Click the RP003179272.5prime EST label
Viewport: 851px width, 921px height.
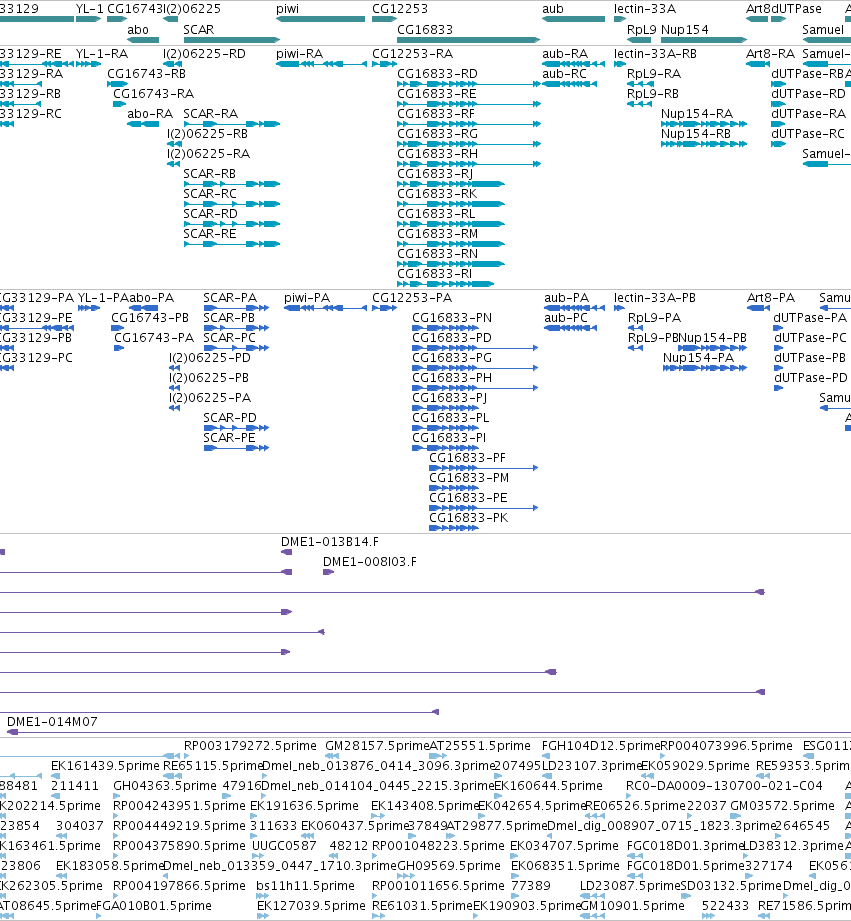[x=250, y=746]
